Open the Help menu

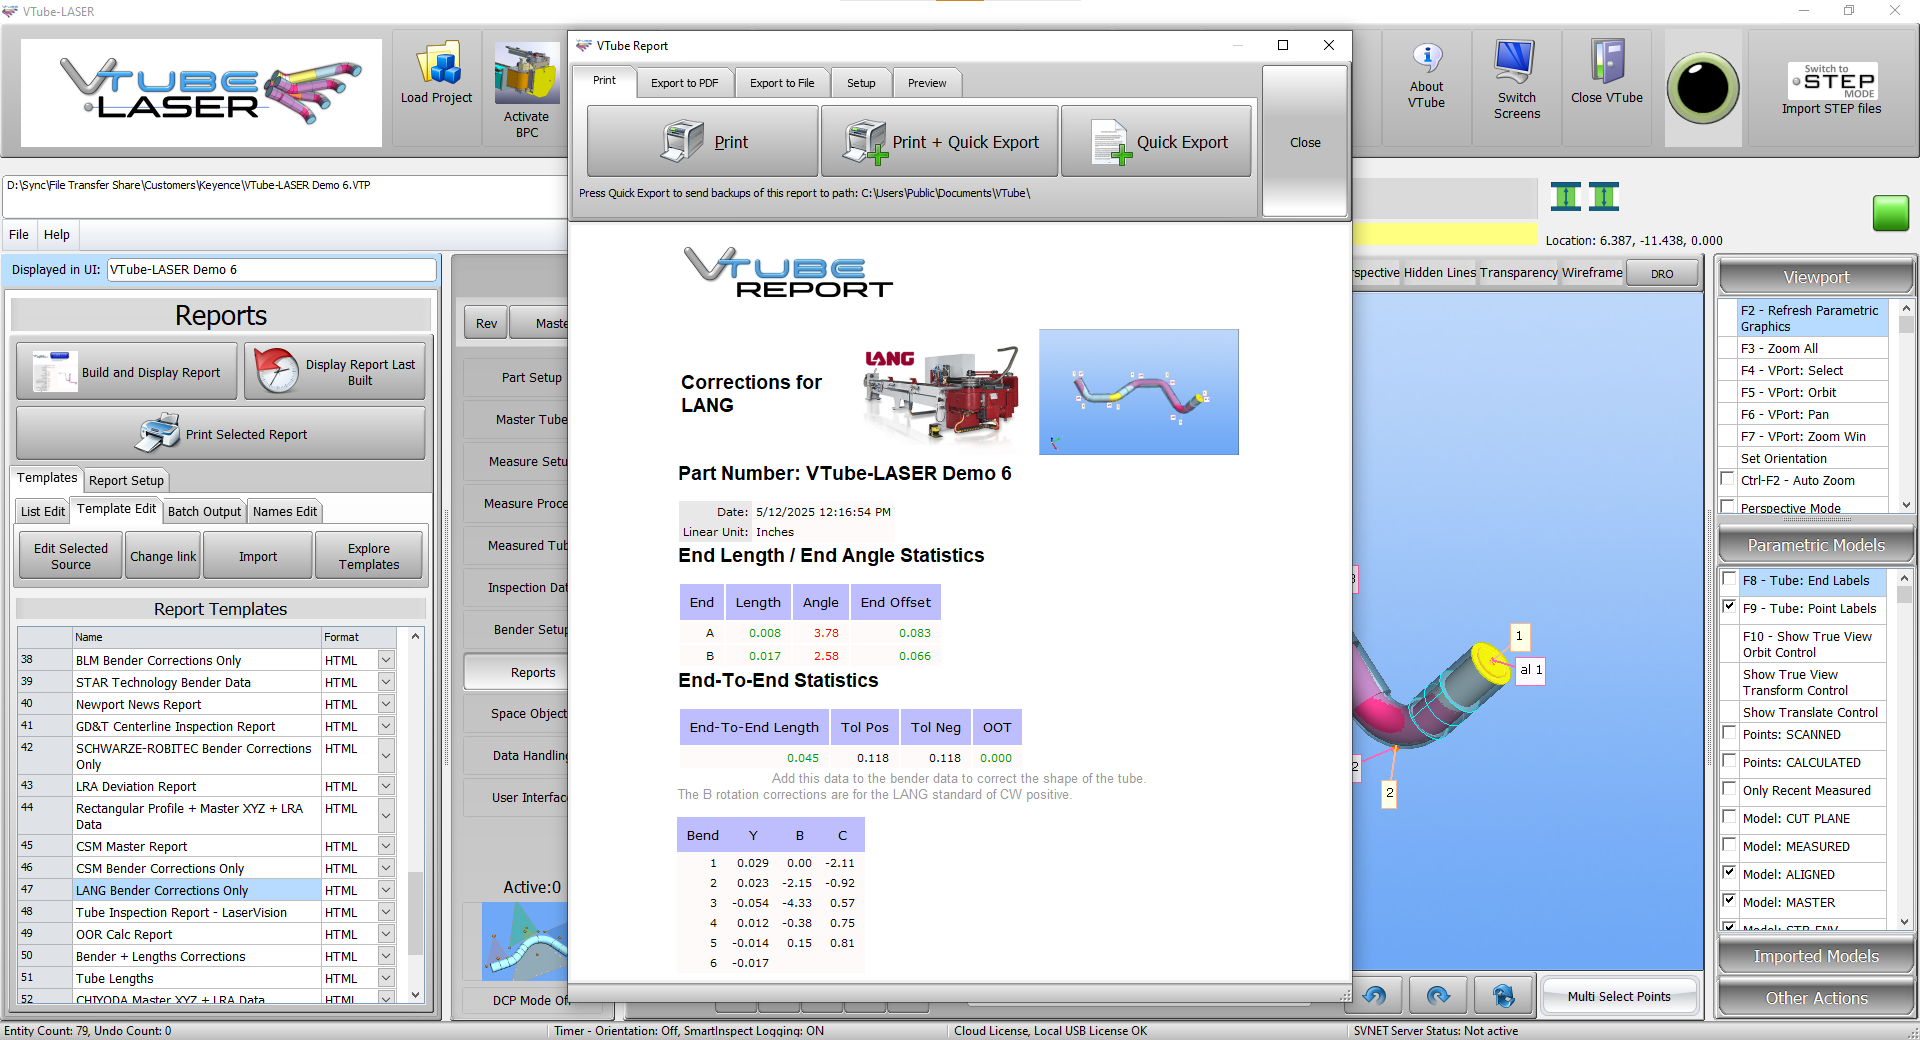point(57,234)
